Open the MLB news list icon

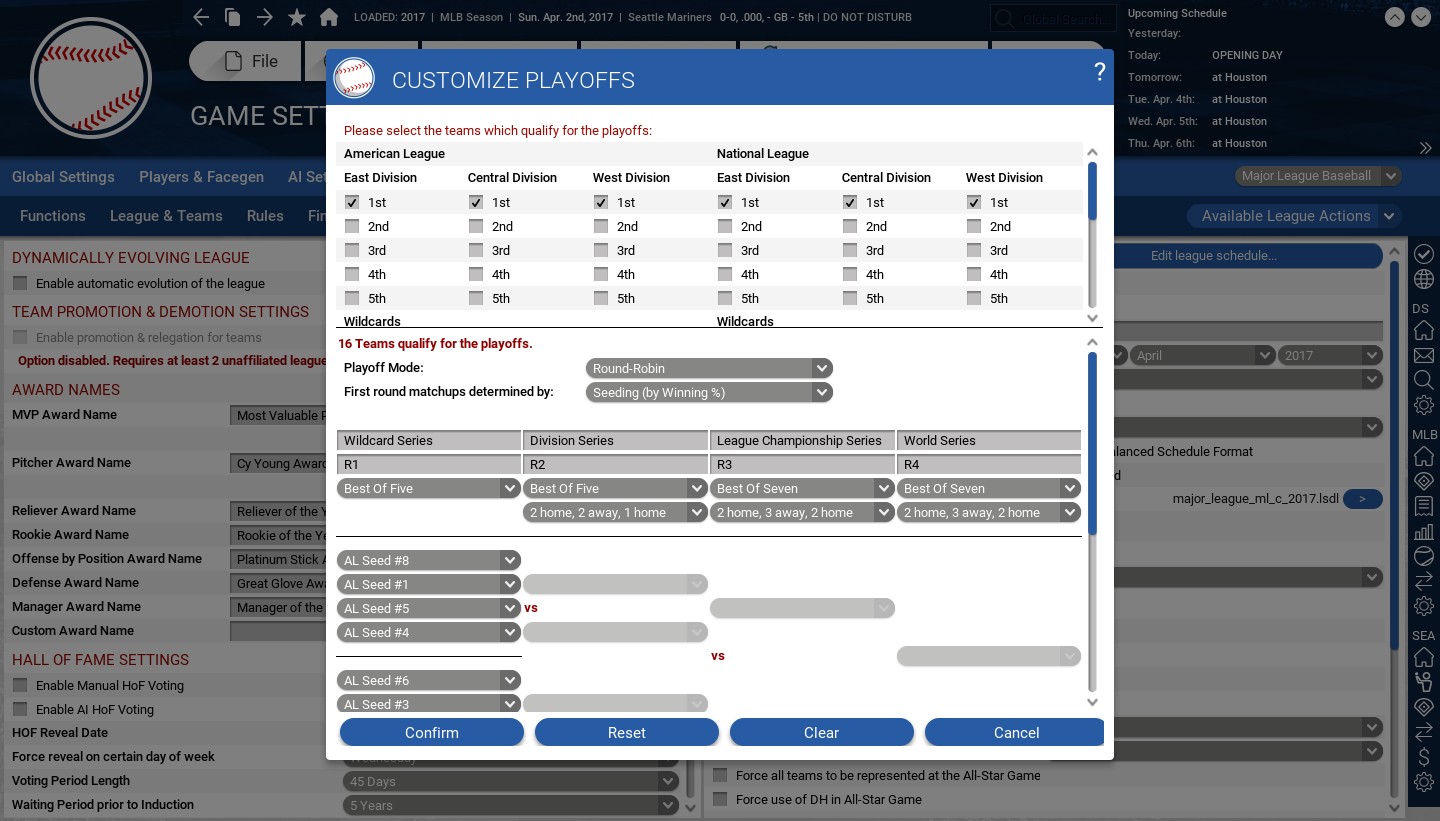pos(1424,506)
